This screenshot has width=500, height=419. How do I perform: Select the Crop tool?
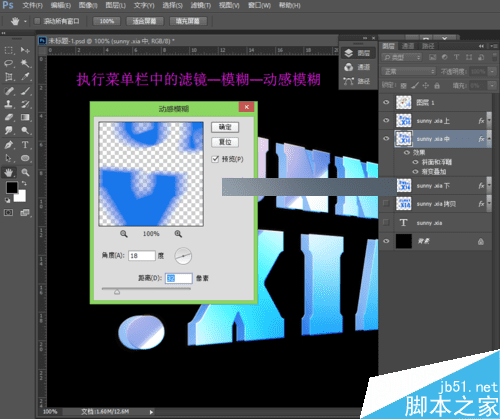[x=9, y=77]
